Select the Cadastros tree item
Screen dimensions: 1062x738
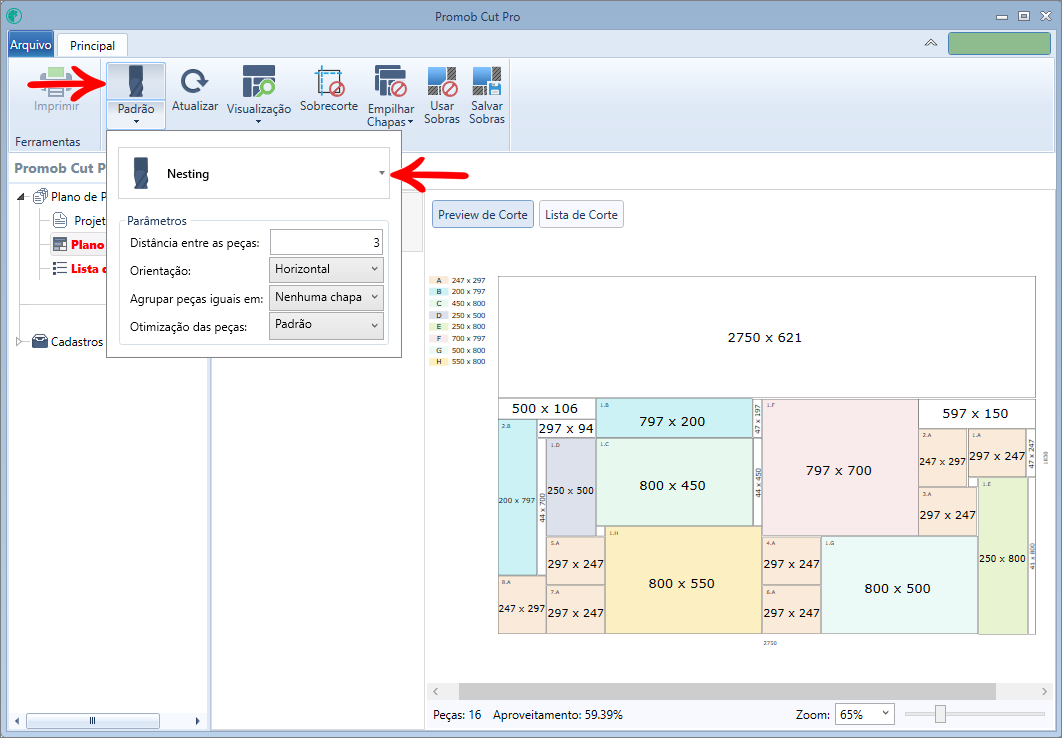pos(77,341)
